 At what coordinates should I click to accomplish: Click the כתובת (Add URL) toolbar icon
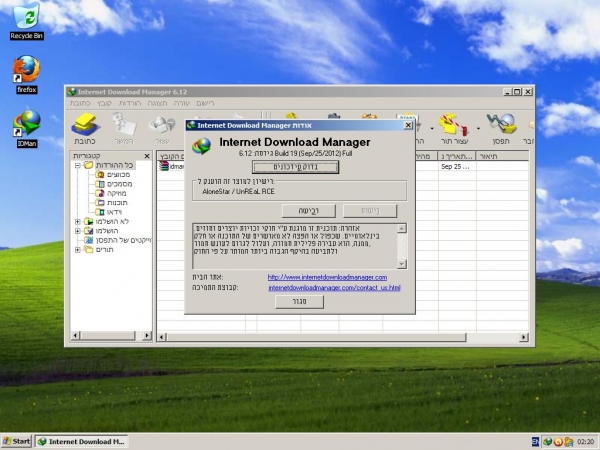pos(86,127)
